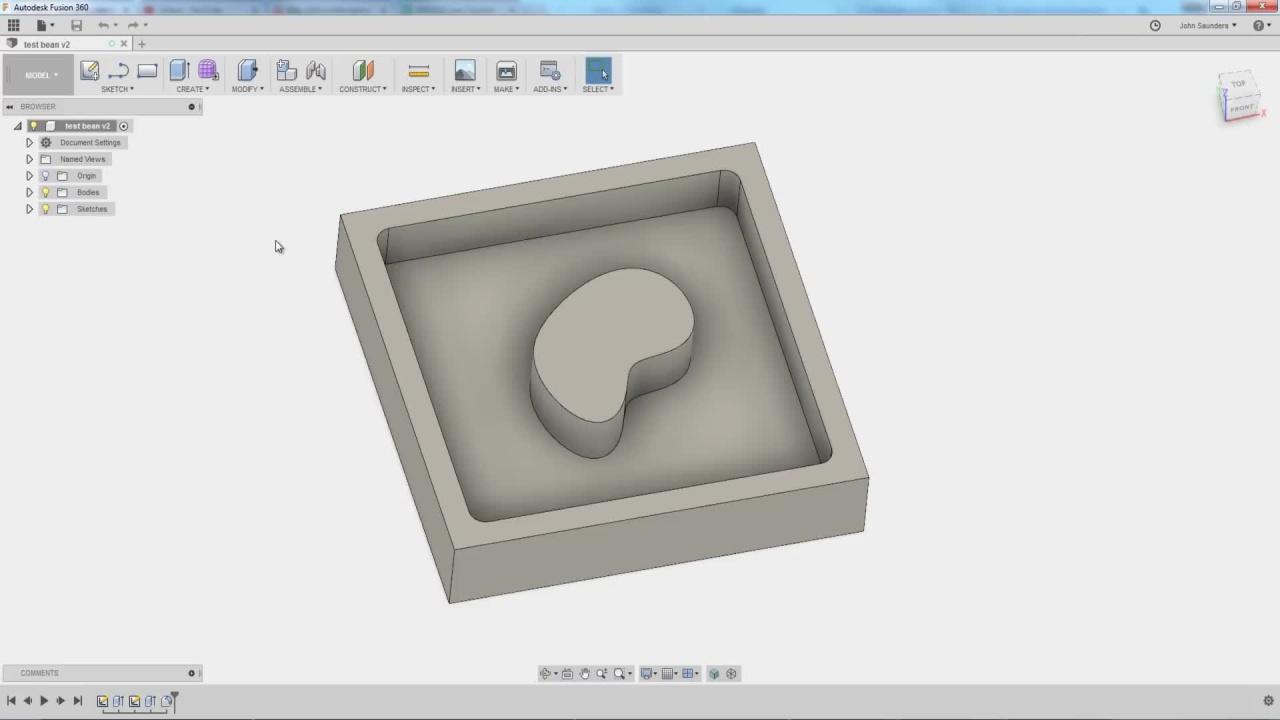Activate the Select tool icon
The image size is (1280, 720).
point(598,70)
